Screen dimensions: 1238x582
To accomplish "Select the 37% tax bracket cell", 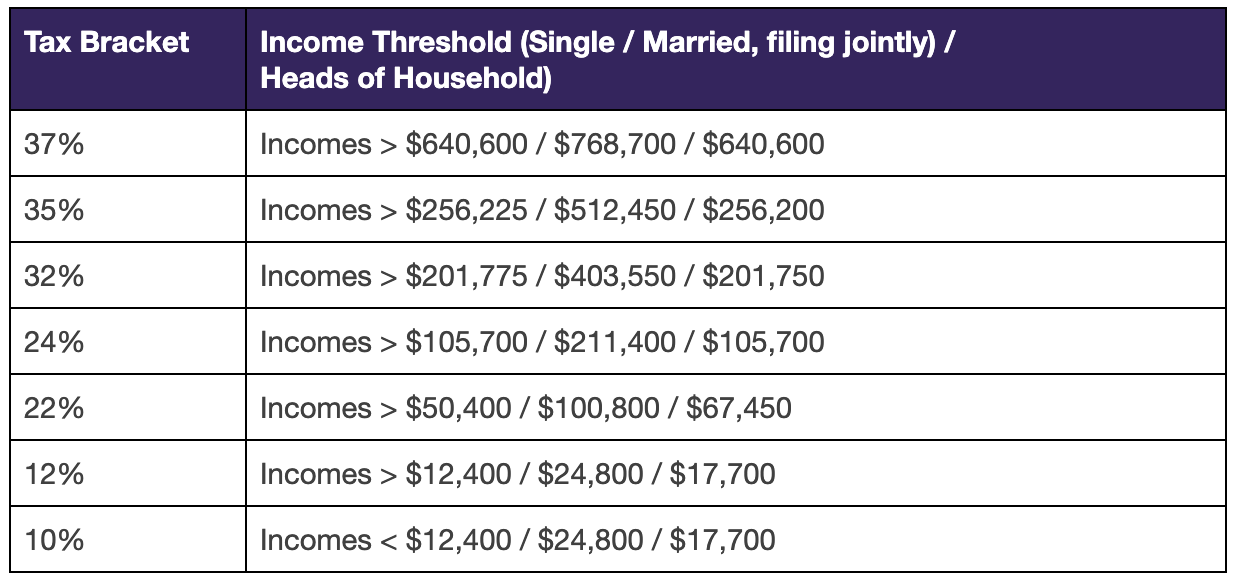I will 53,144.
